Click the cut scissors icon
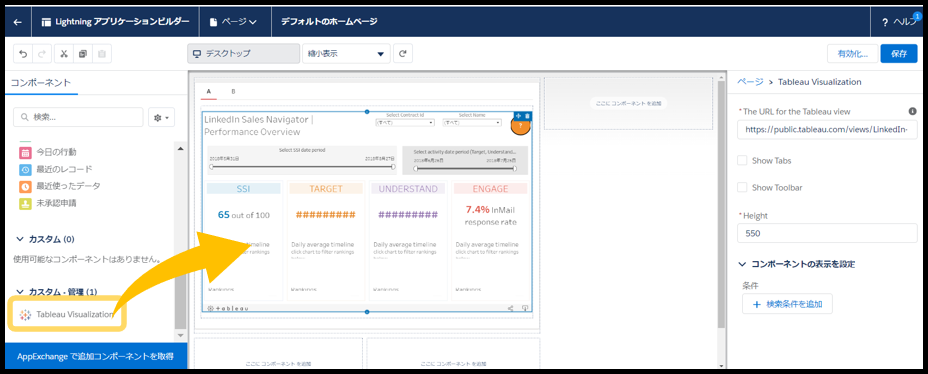 pyautogui.click(x=64, y=54)
